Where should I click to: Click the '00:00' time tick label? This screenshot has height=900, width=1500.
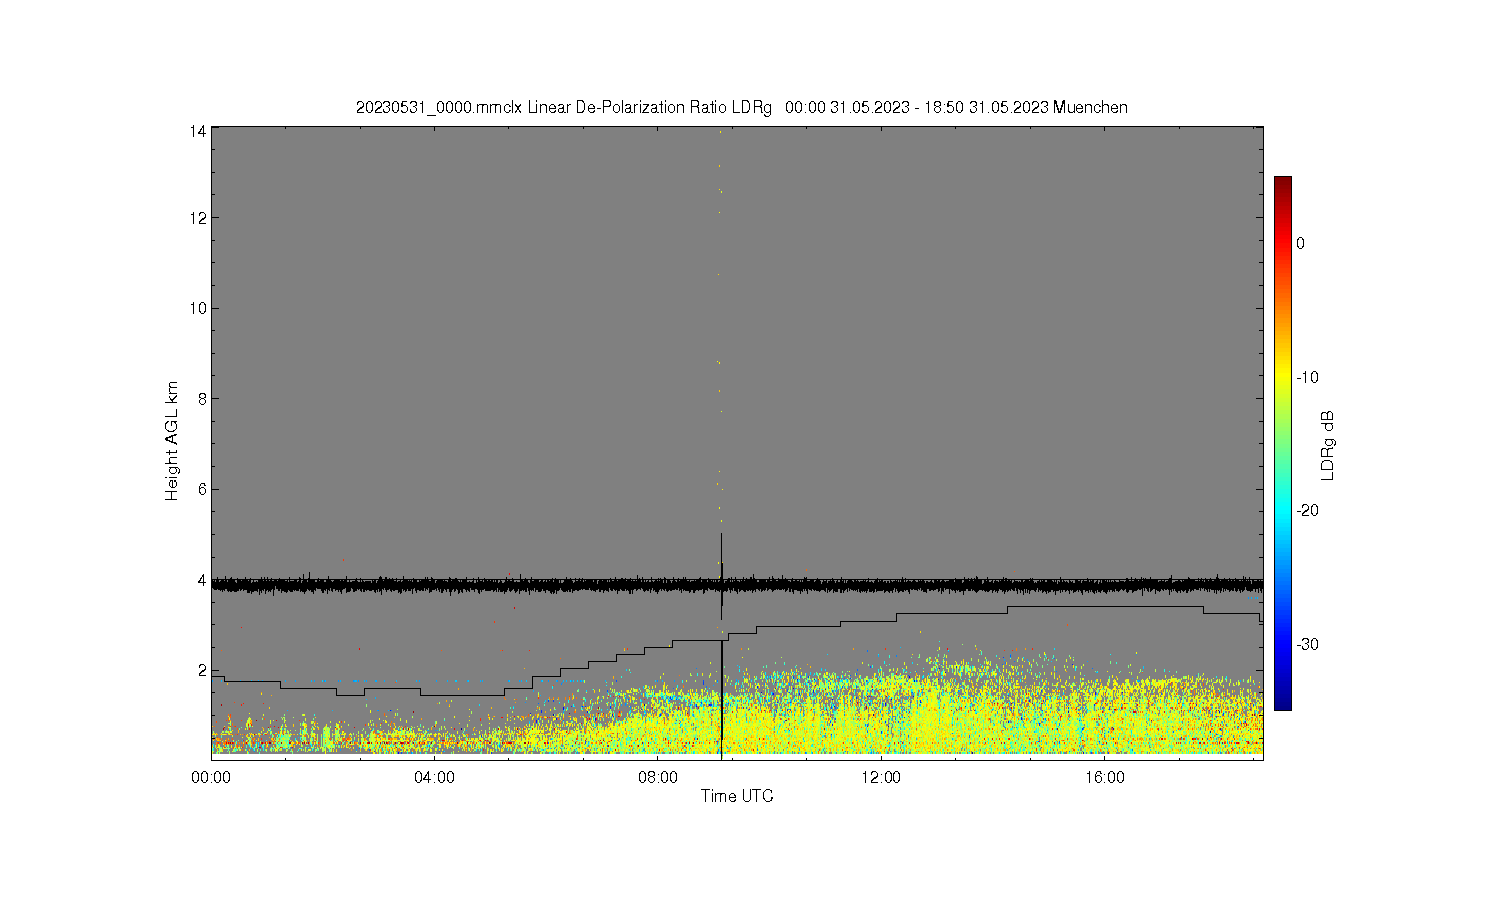[212, 777]
